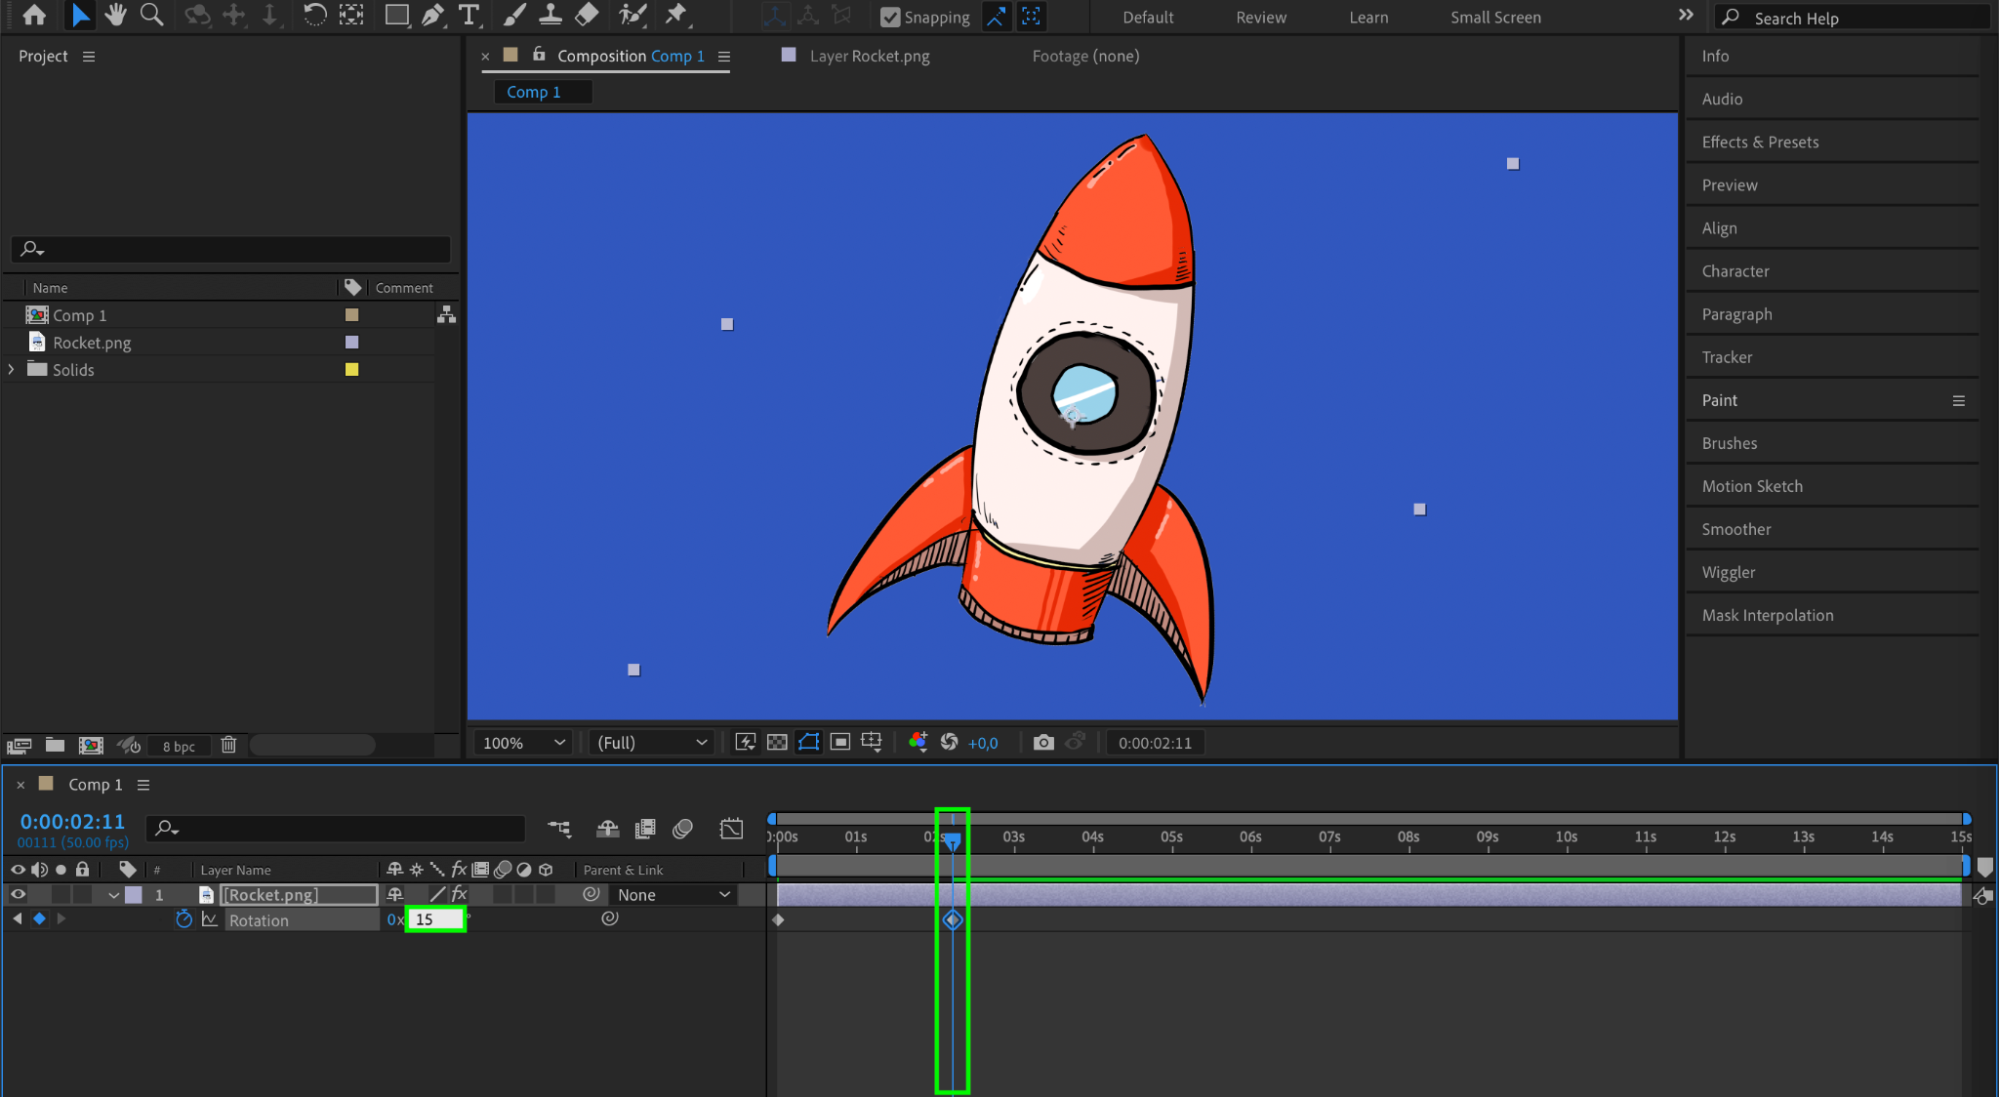Open the (Full) resolution dropdown
1999x1098 pixels.
(652, 742)
